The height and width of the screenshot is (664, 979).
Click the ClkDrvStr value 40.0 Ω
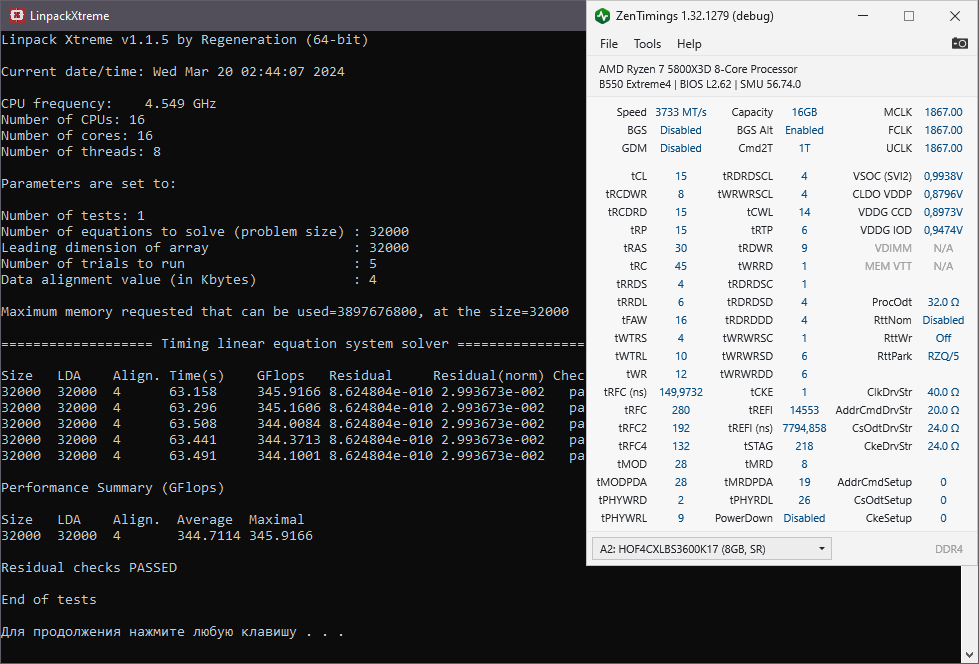pyautogui.click(x=943, y=392)
